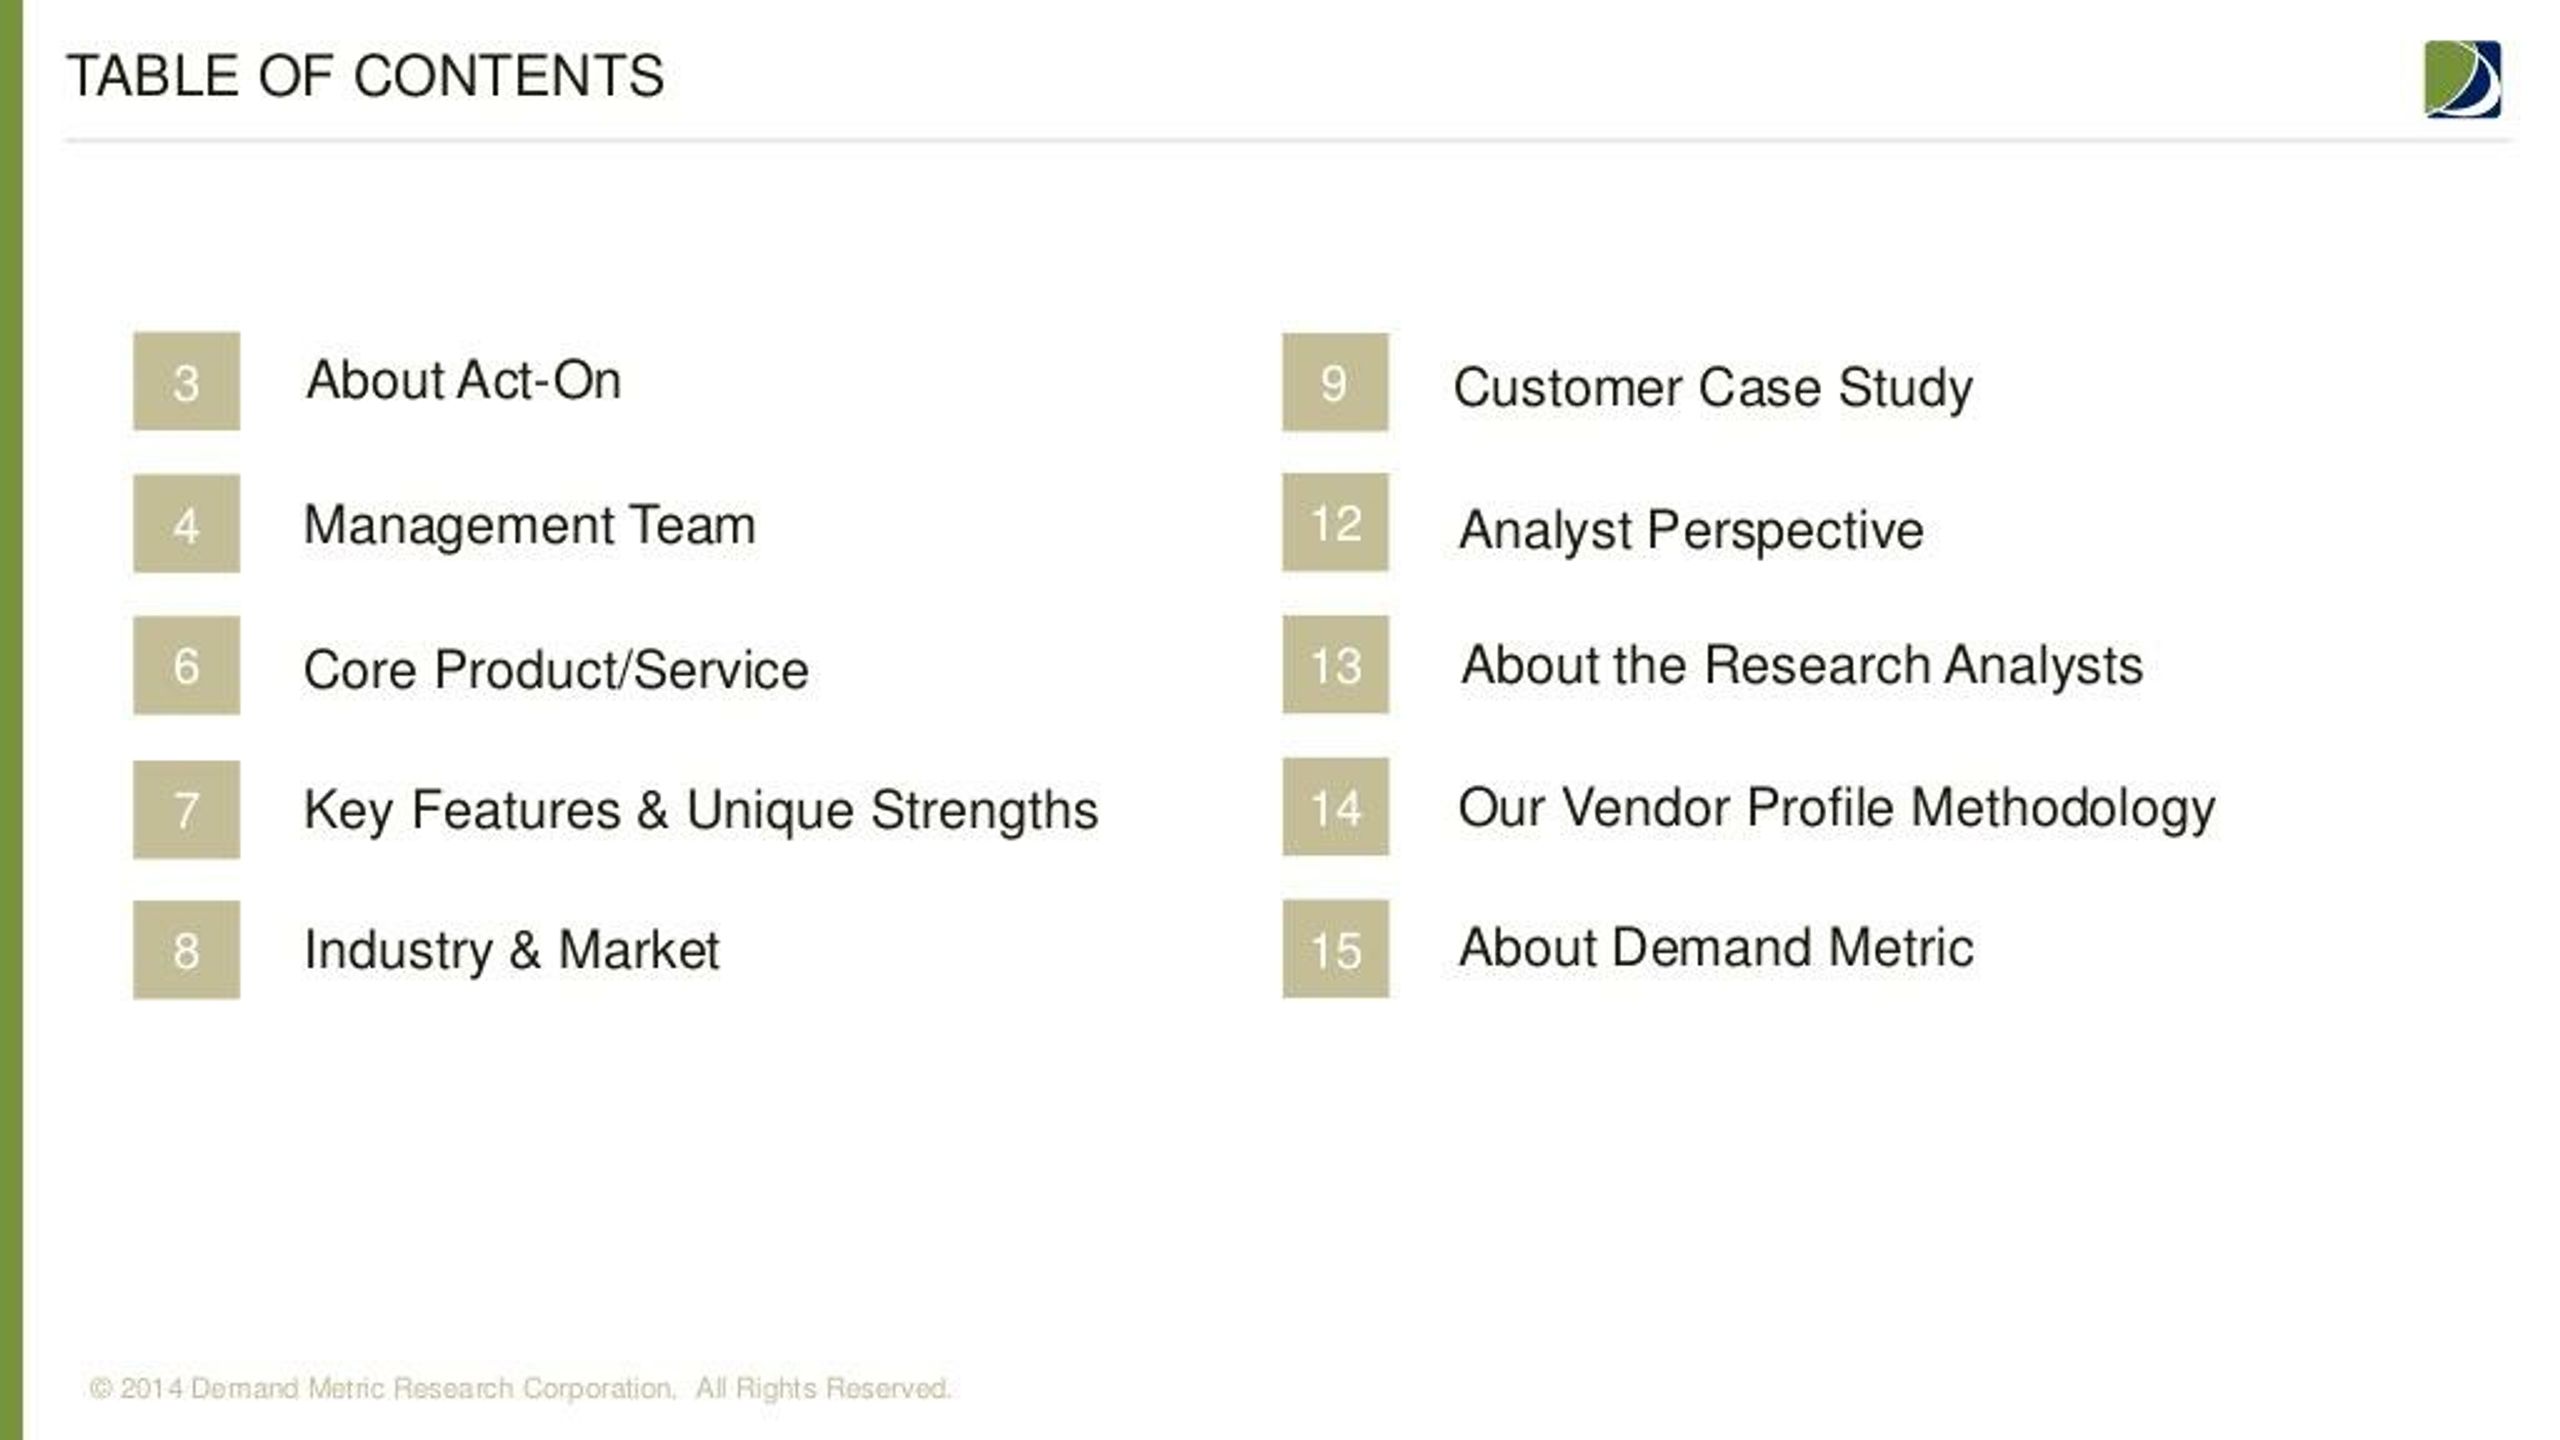The height and width of the screenshot is (1440, 2560).
Task: Go to Management Team entry
Action: [x=529, y=525]
